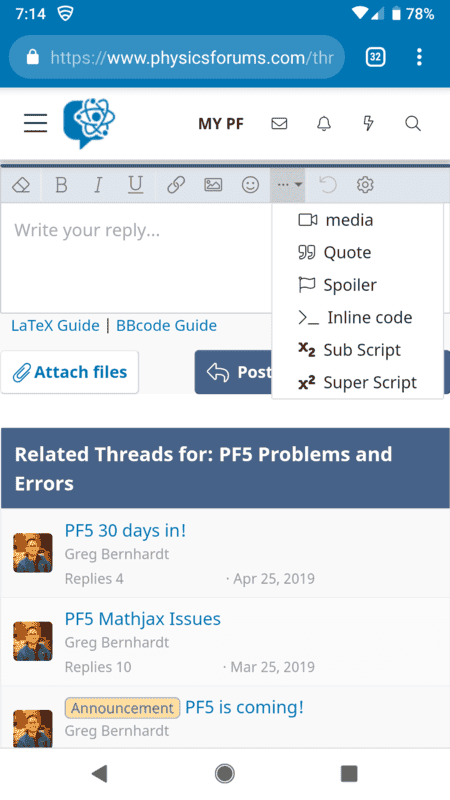Toggle bold formatting

click(x=61, y=185)
